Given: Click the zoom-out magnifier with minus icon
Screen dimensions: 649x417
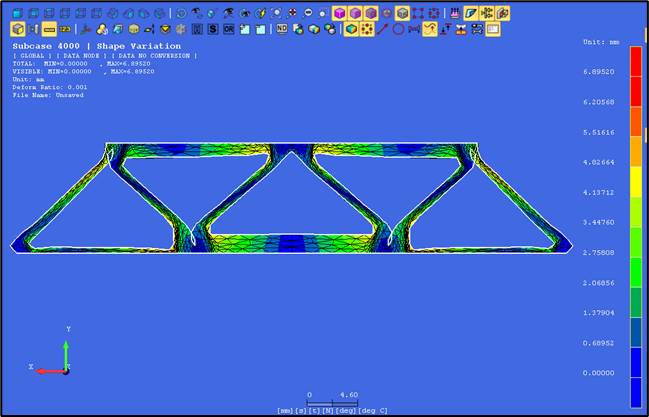Looking at the screenshot, I should [307, 14].
